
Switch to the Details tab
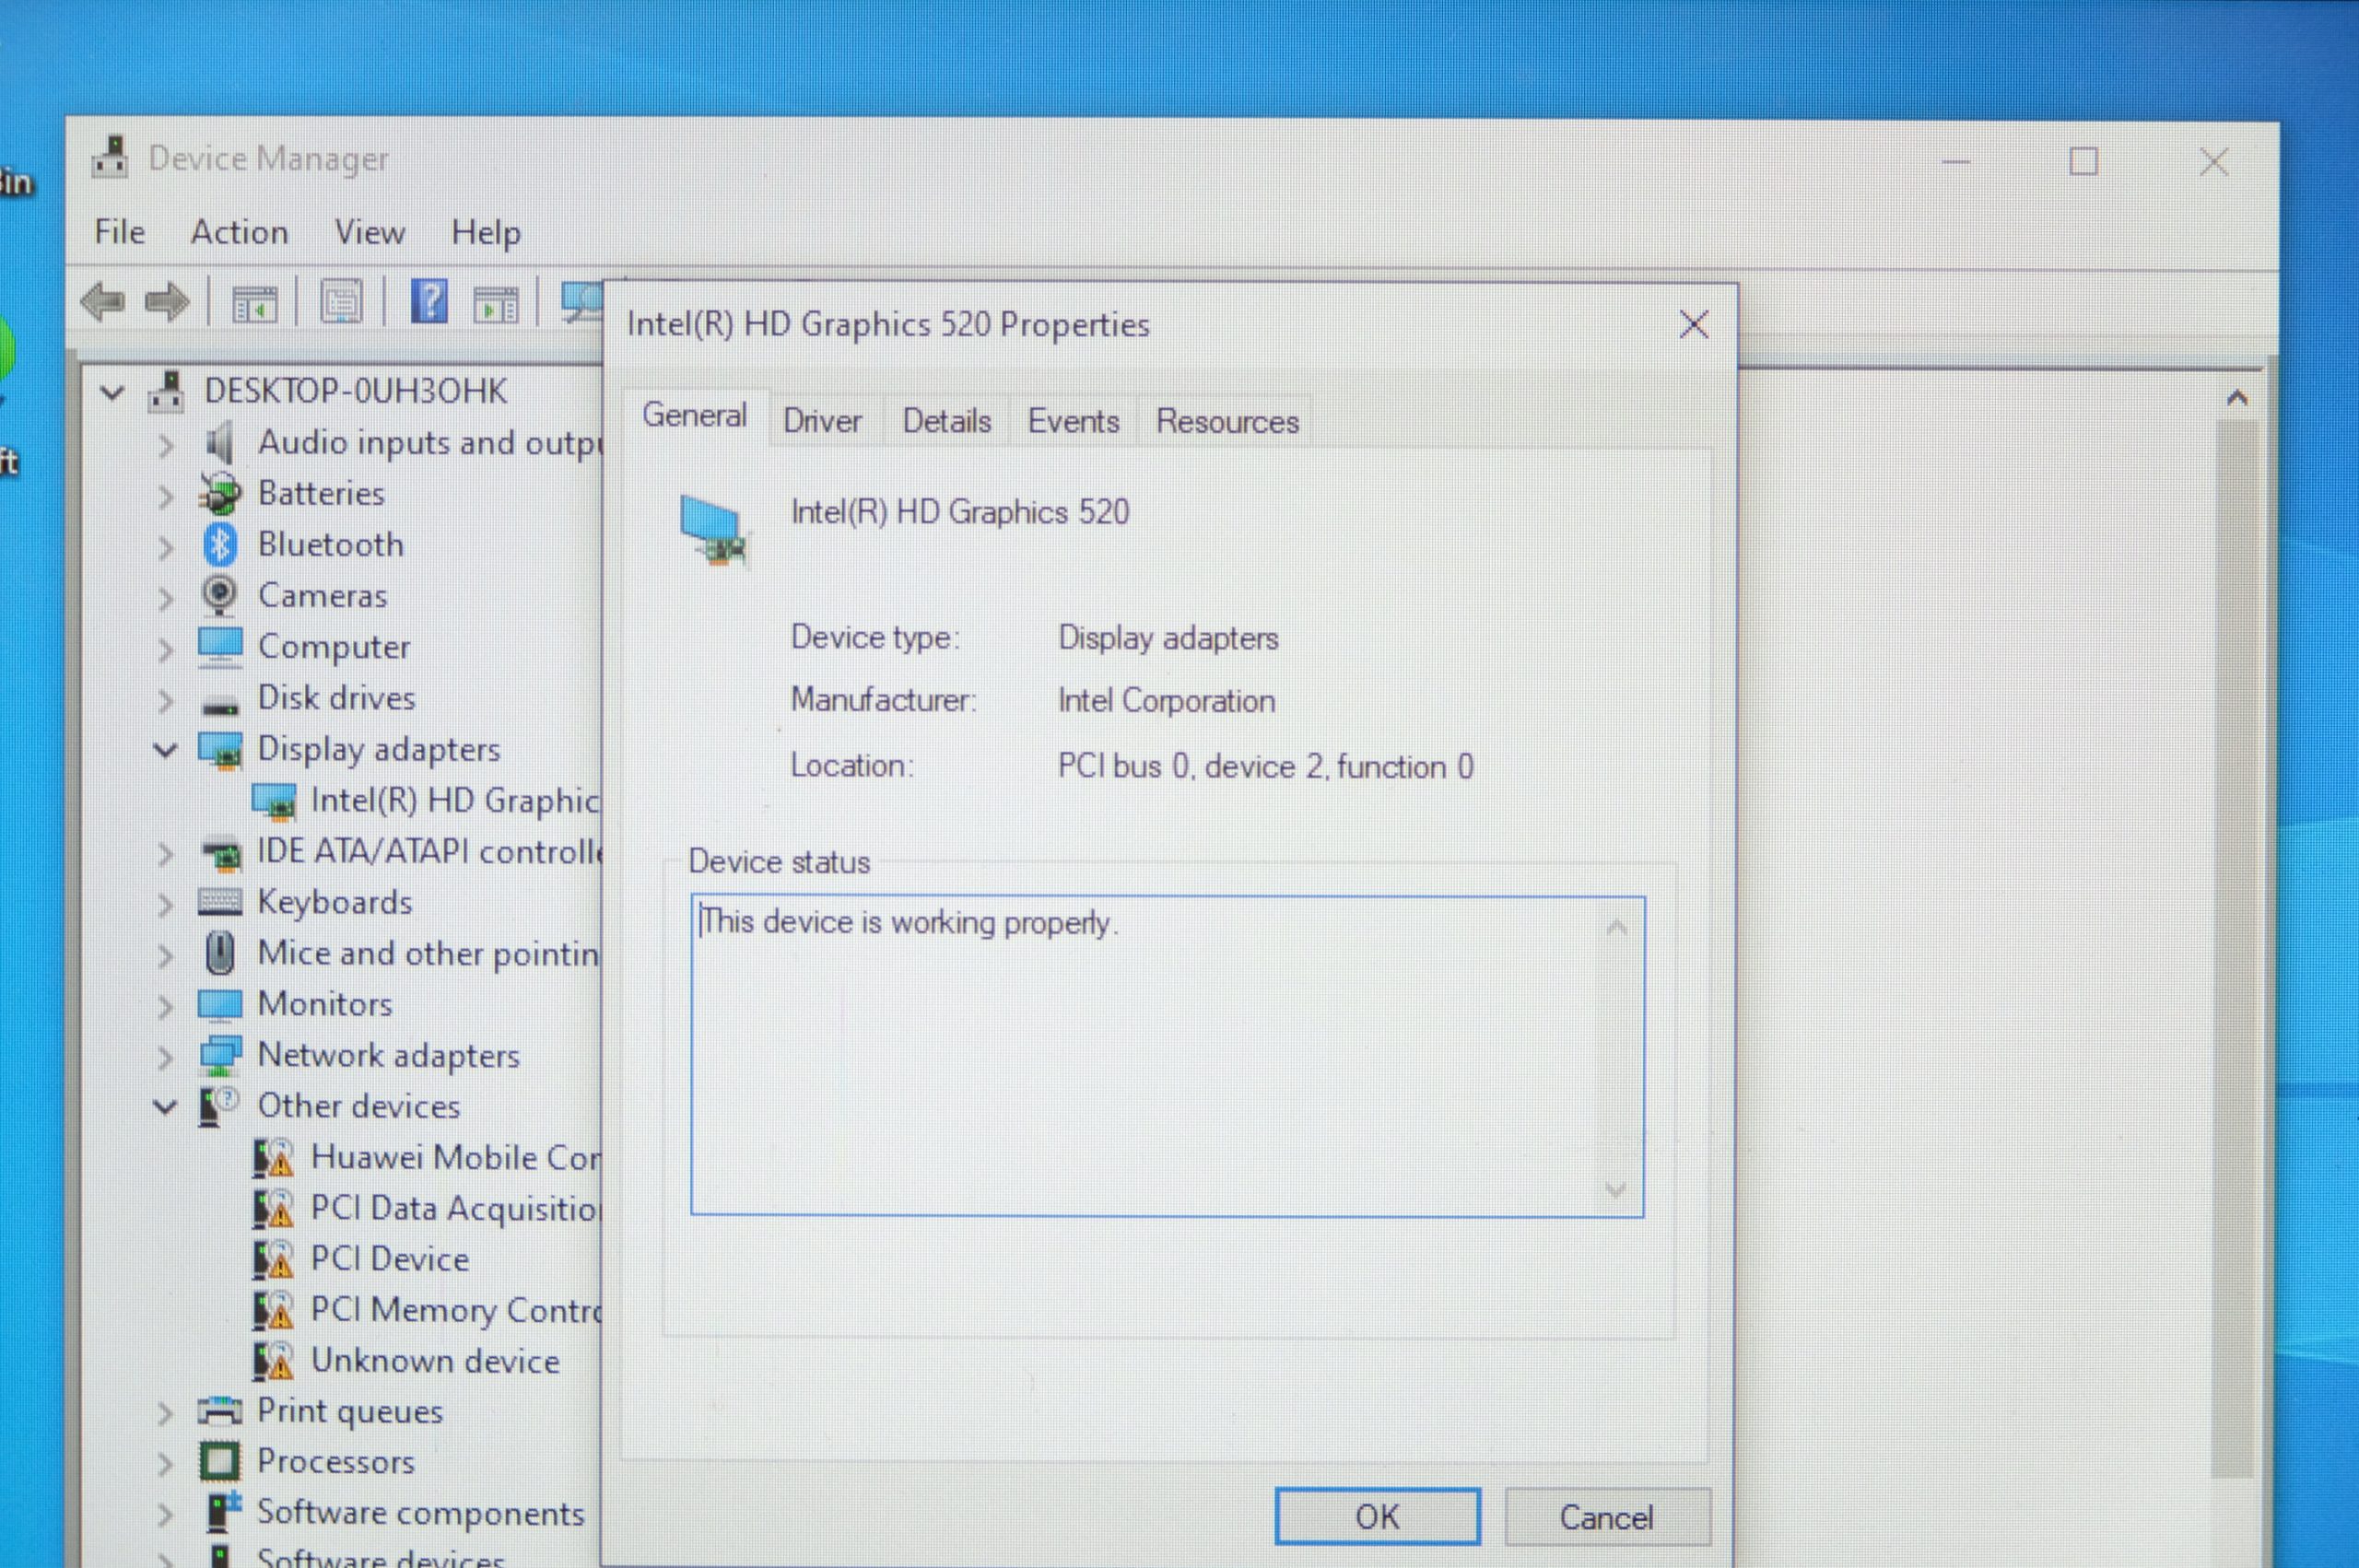pos(947,421)
